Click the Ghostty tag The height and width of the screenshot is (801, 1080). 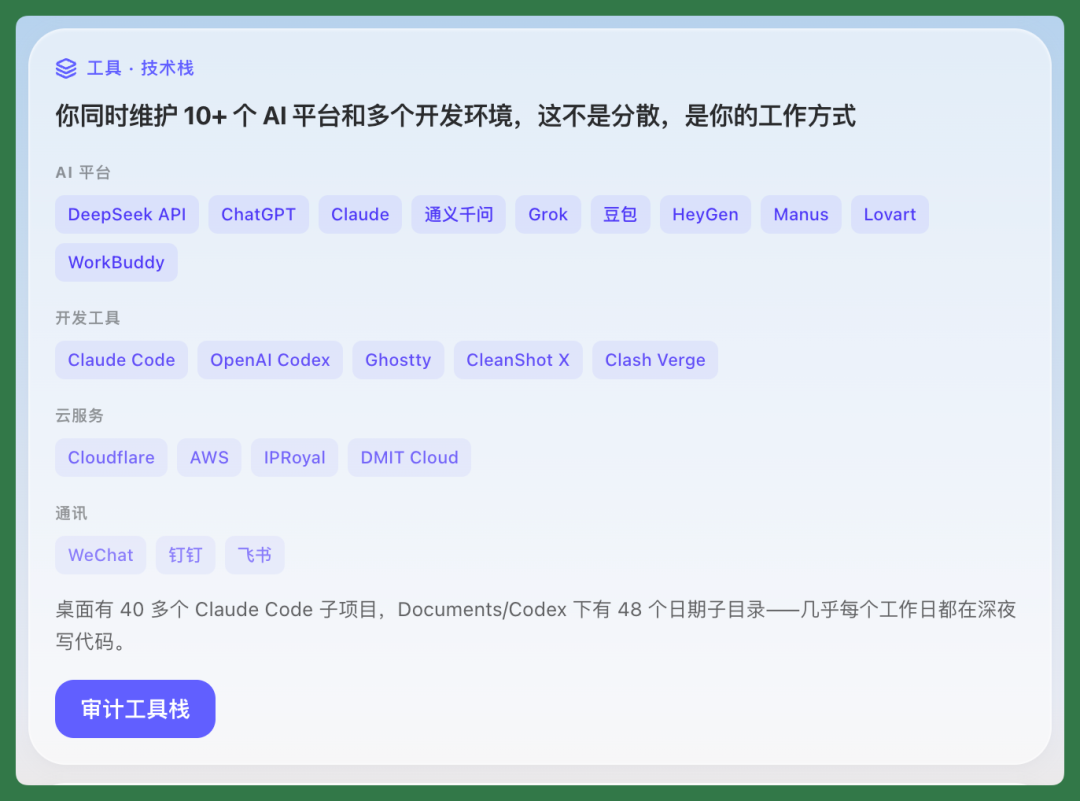(398, 360)
